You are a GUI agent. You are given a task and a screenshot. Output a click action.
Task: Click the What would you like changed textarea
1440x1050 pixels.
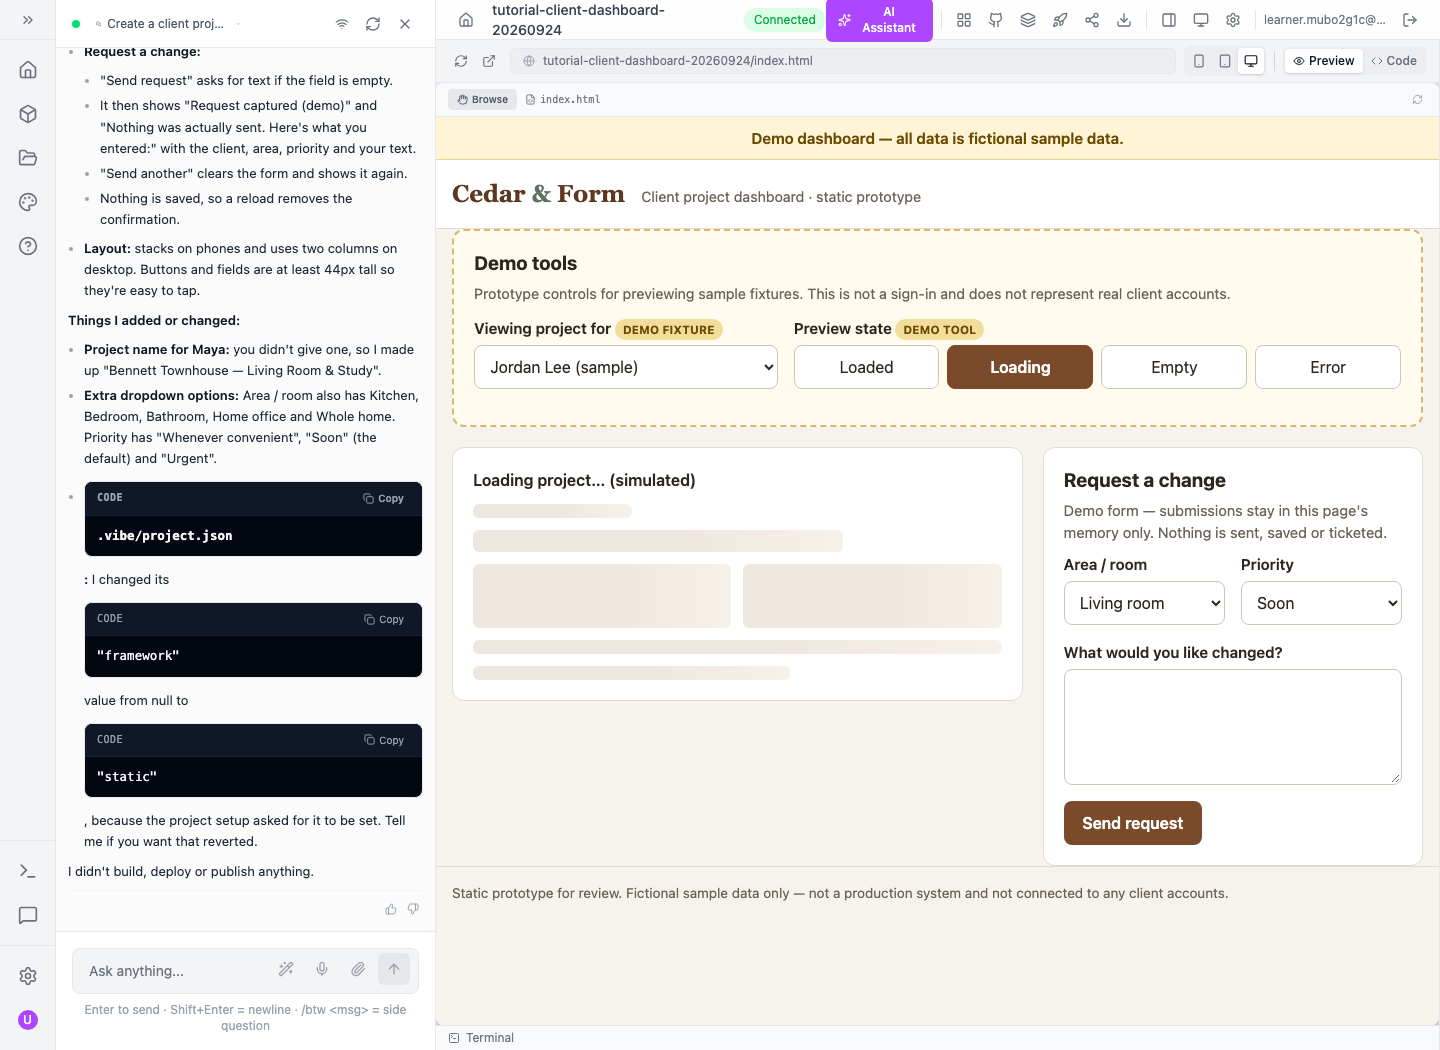tap(1233, 727)
